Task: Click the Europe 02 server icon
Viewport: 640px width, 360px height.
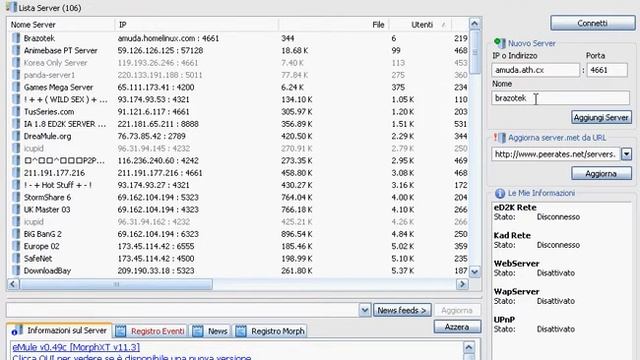Action: coord(16,247)
